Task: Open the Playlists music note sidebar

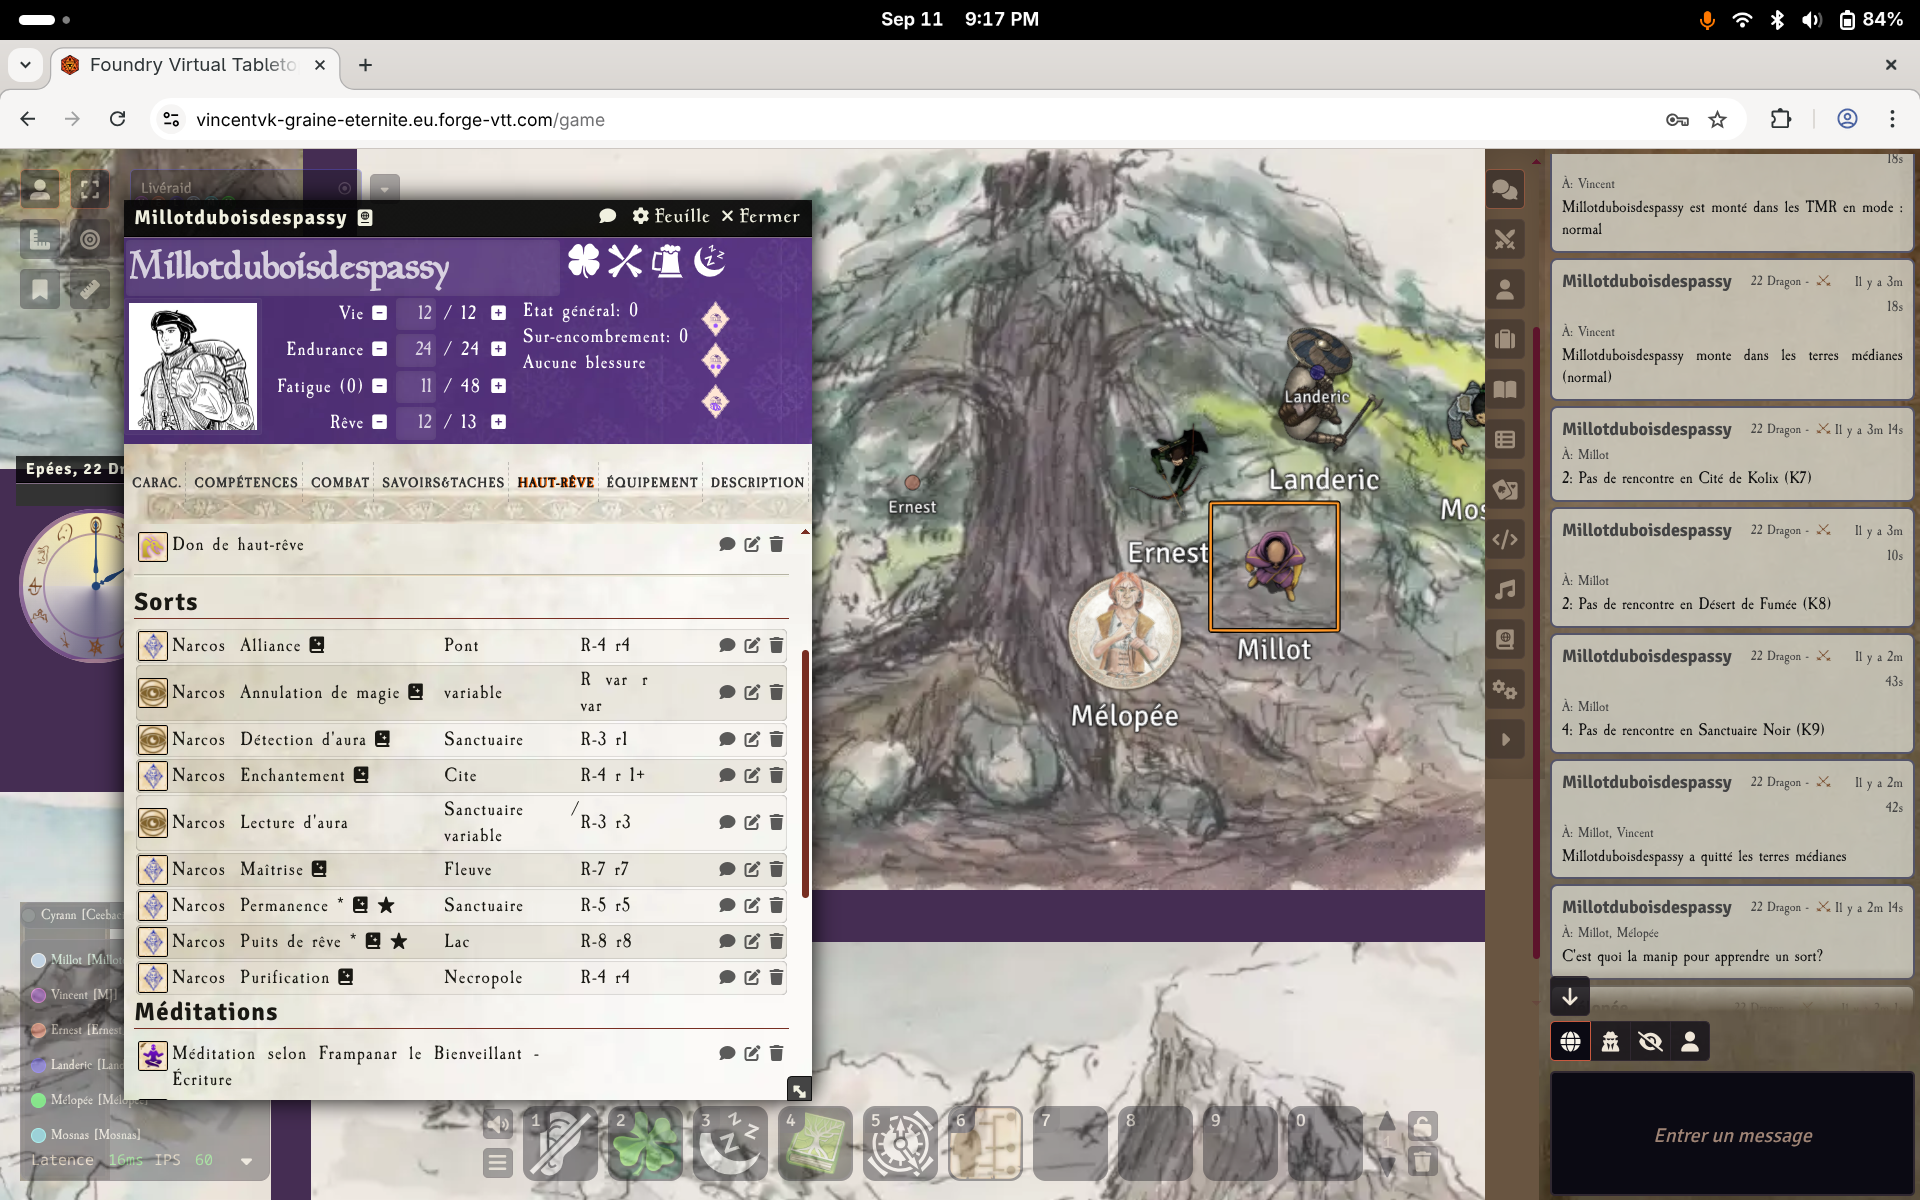Action: point(1505,590)
